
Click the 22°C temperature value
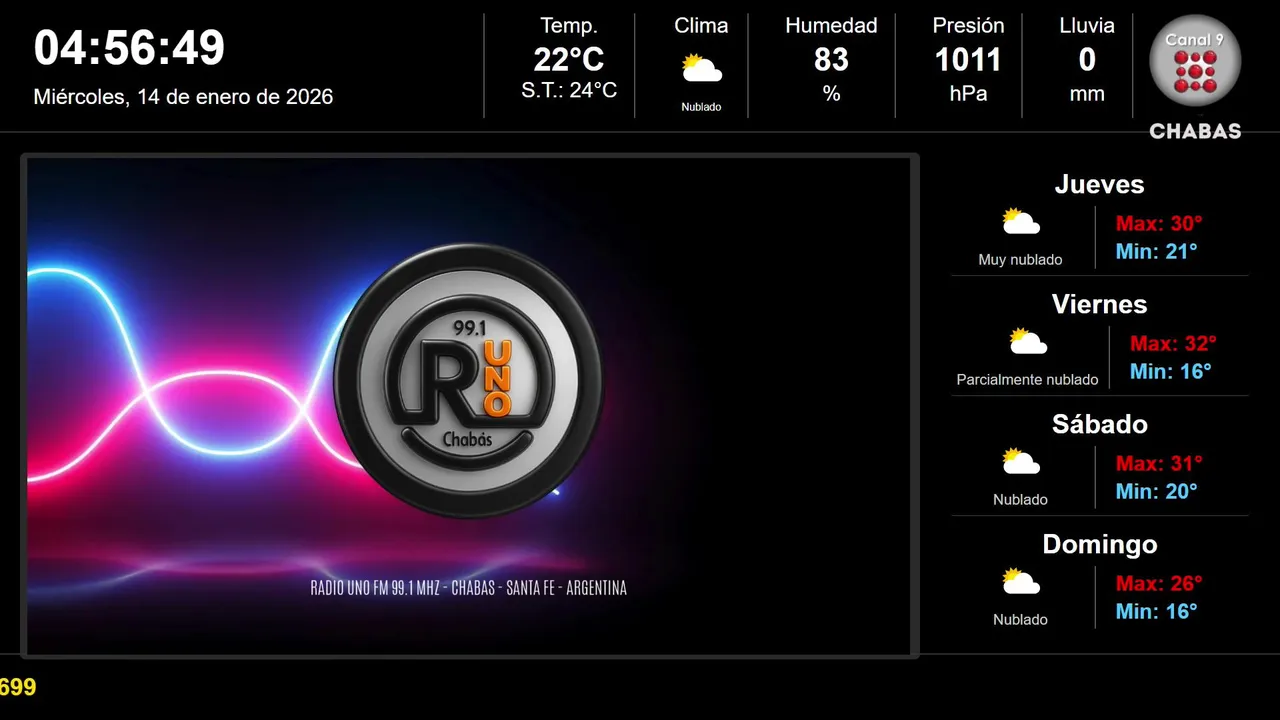[x=569, y=60]
